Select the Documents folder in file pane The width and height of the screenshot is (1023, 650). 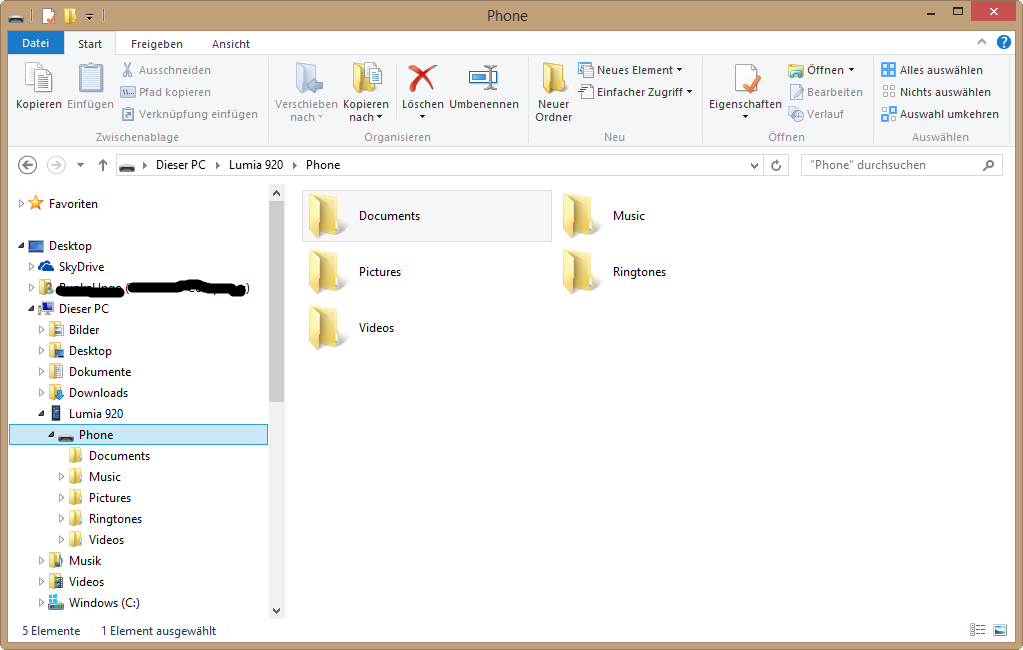pyautogui.click(x=427, y=216)
